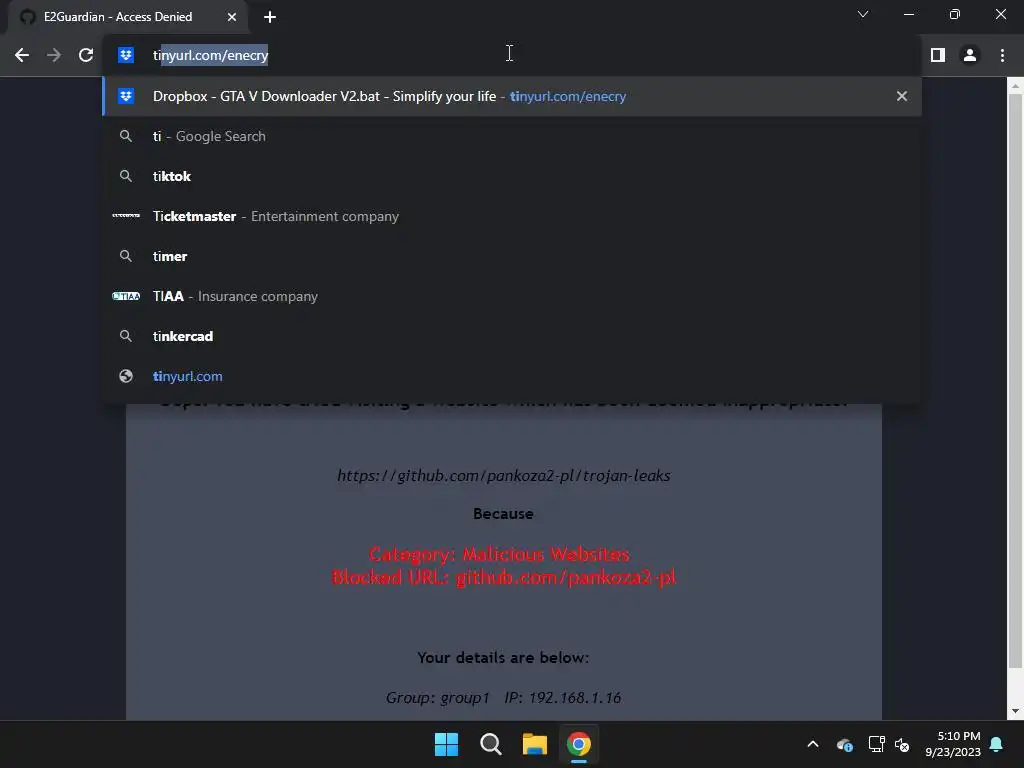Open the Chrome profile menu
This screenshot has width=1024, height=768.
click(970, 56)
